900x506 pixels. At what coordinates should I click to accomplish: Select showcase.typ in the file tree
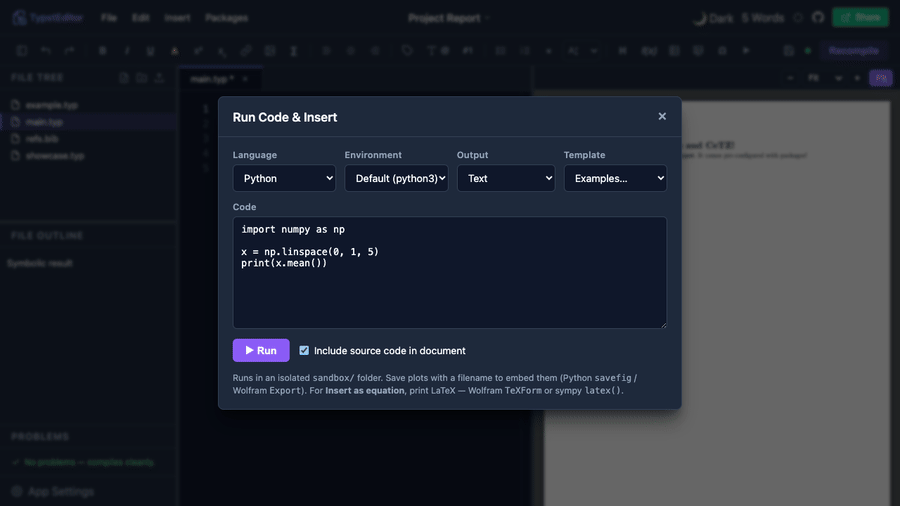[55, 155]
